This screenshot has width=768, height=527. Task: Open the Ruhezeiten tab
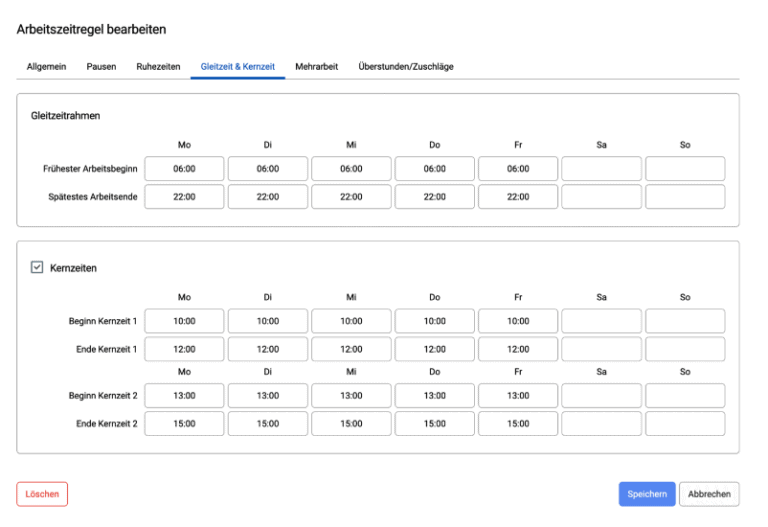point(158,67)
